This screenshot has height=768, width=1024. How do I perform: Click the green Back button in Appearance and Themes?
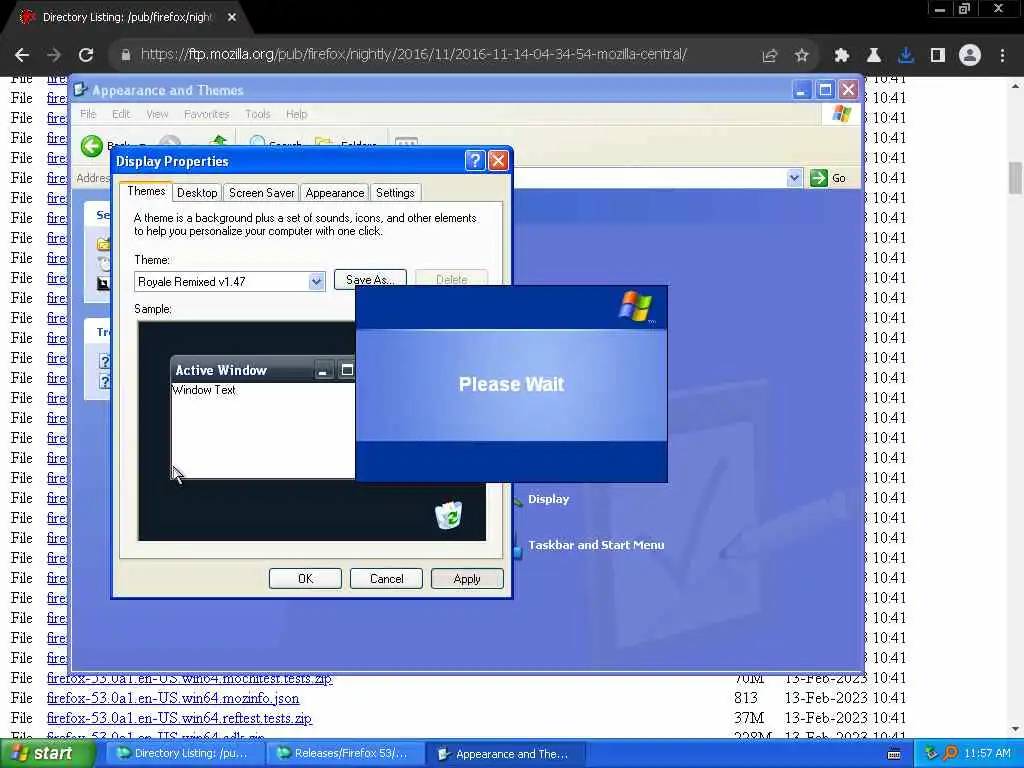92,145
